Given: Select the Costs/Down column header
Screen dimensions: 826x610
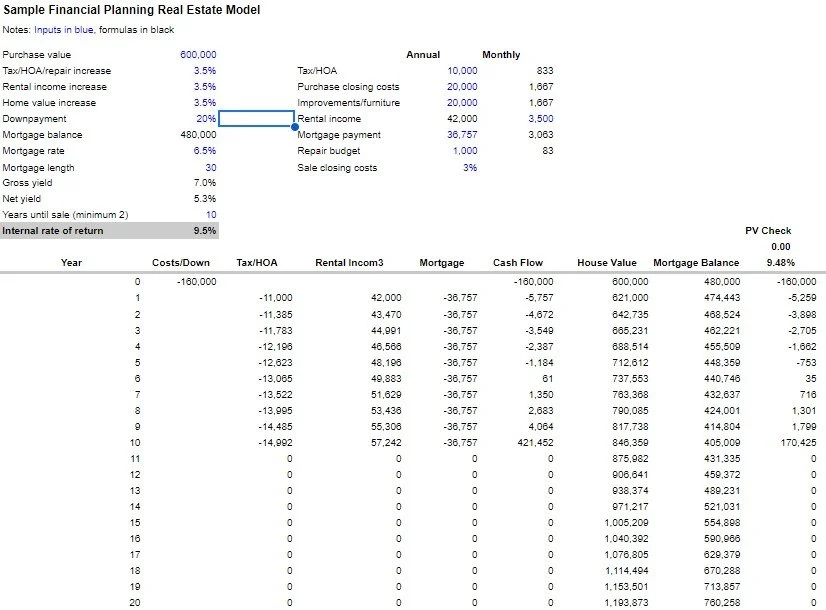Looking at the screenshot, I should 181,263.
